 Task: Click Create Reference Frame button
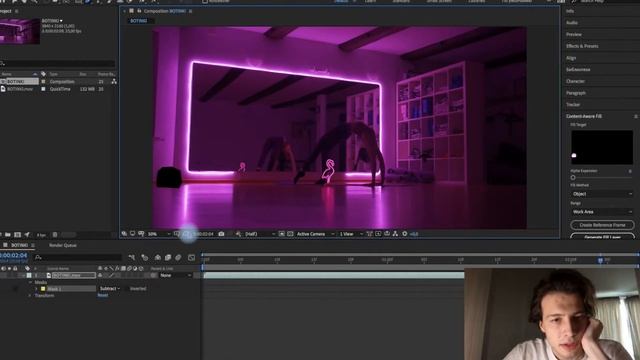tap(602, 225)
